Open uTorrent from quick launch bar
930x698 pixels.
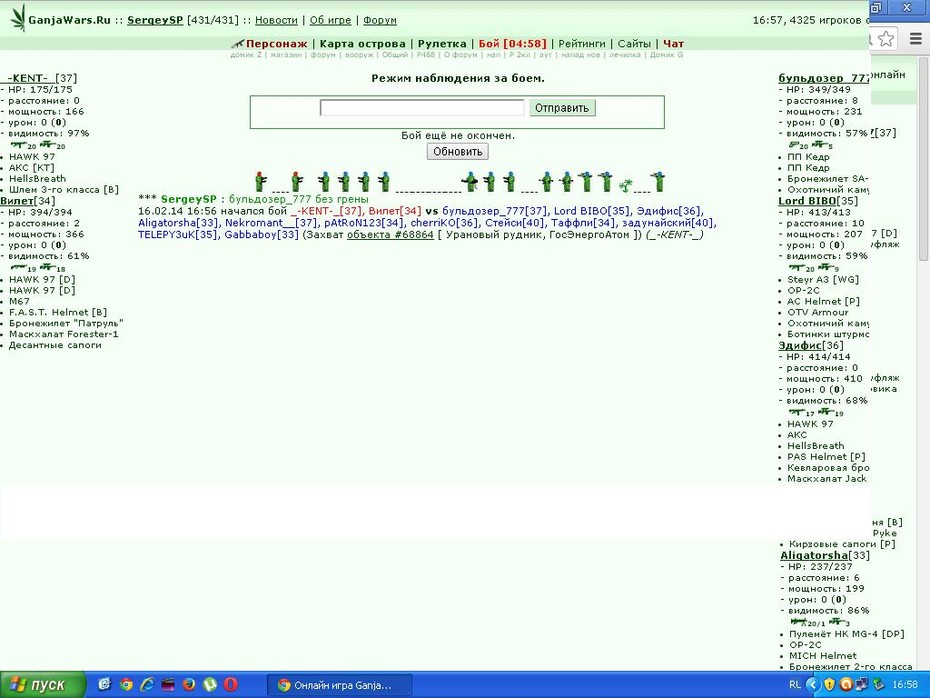pos(210,684)
